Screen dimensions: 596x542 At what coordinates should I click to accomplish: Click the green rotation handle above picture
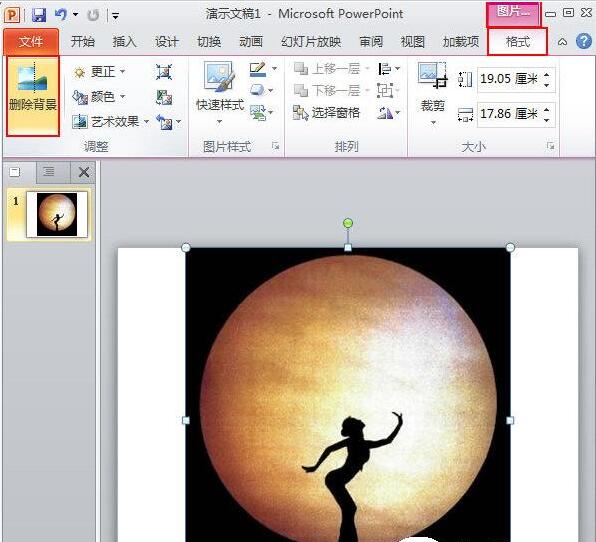pos(348,223)
